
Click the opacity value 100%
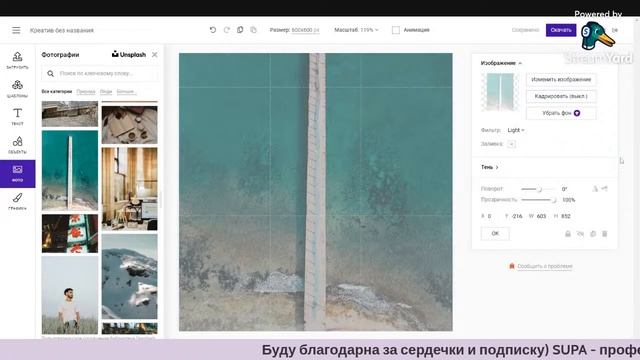(569, 200)
